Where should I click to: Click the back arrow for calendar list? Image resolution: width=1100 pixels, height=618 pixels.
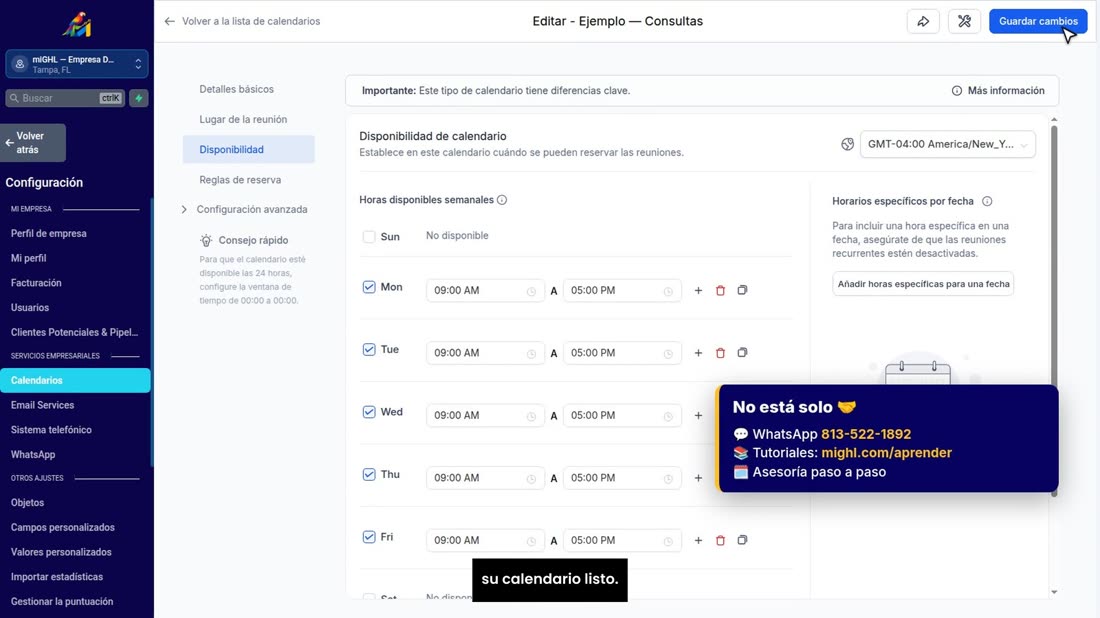point(170,21)
